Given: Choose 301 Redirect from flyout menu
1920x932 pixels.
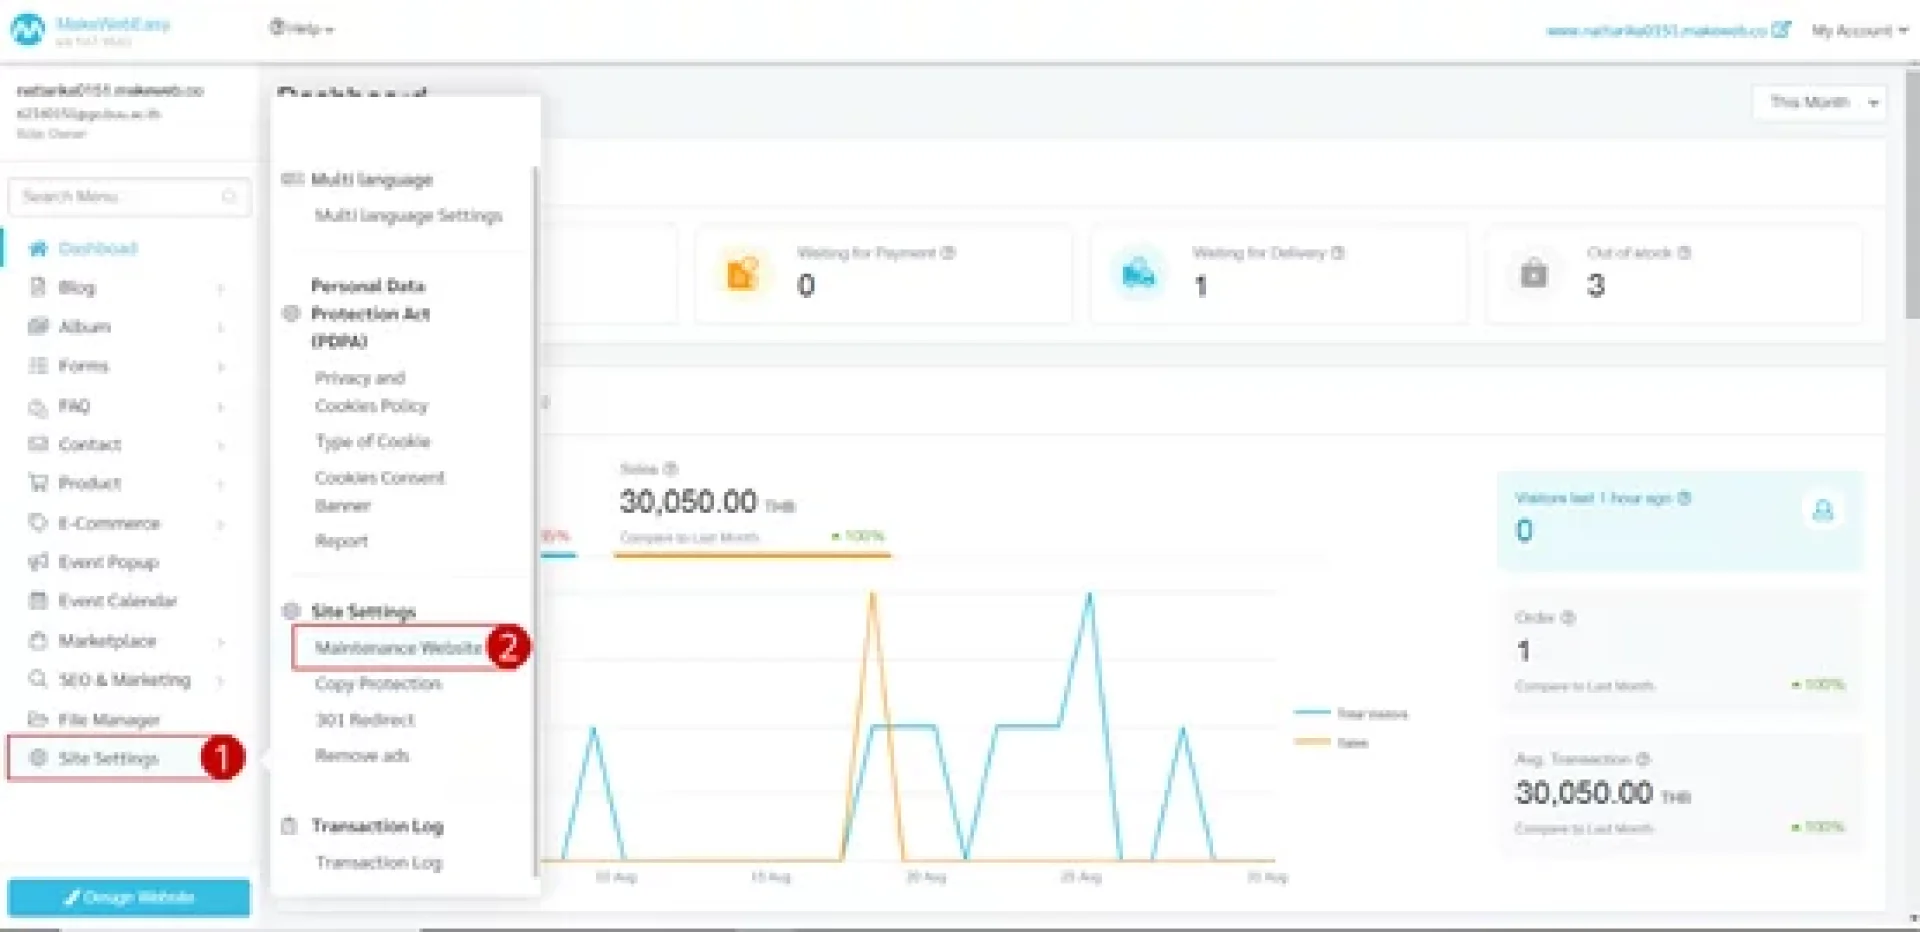Looking at the screenshot, I should point(364,720).
